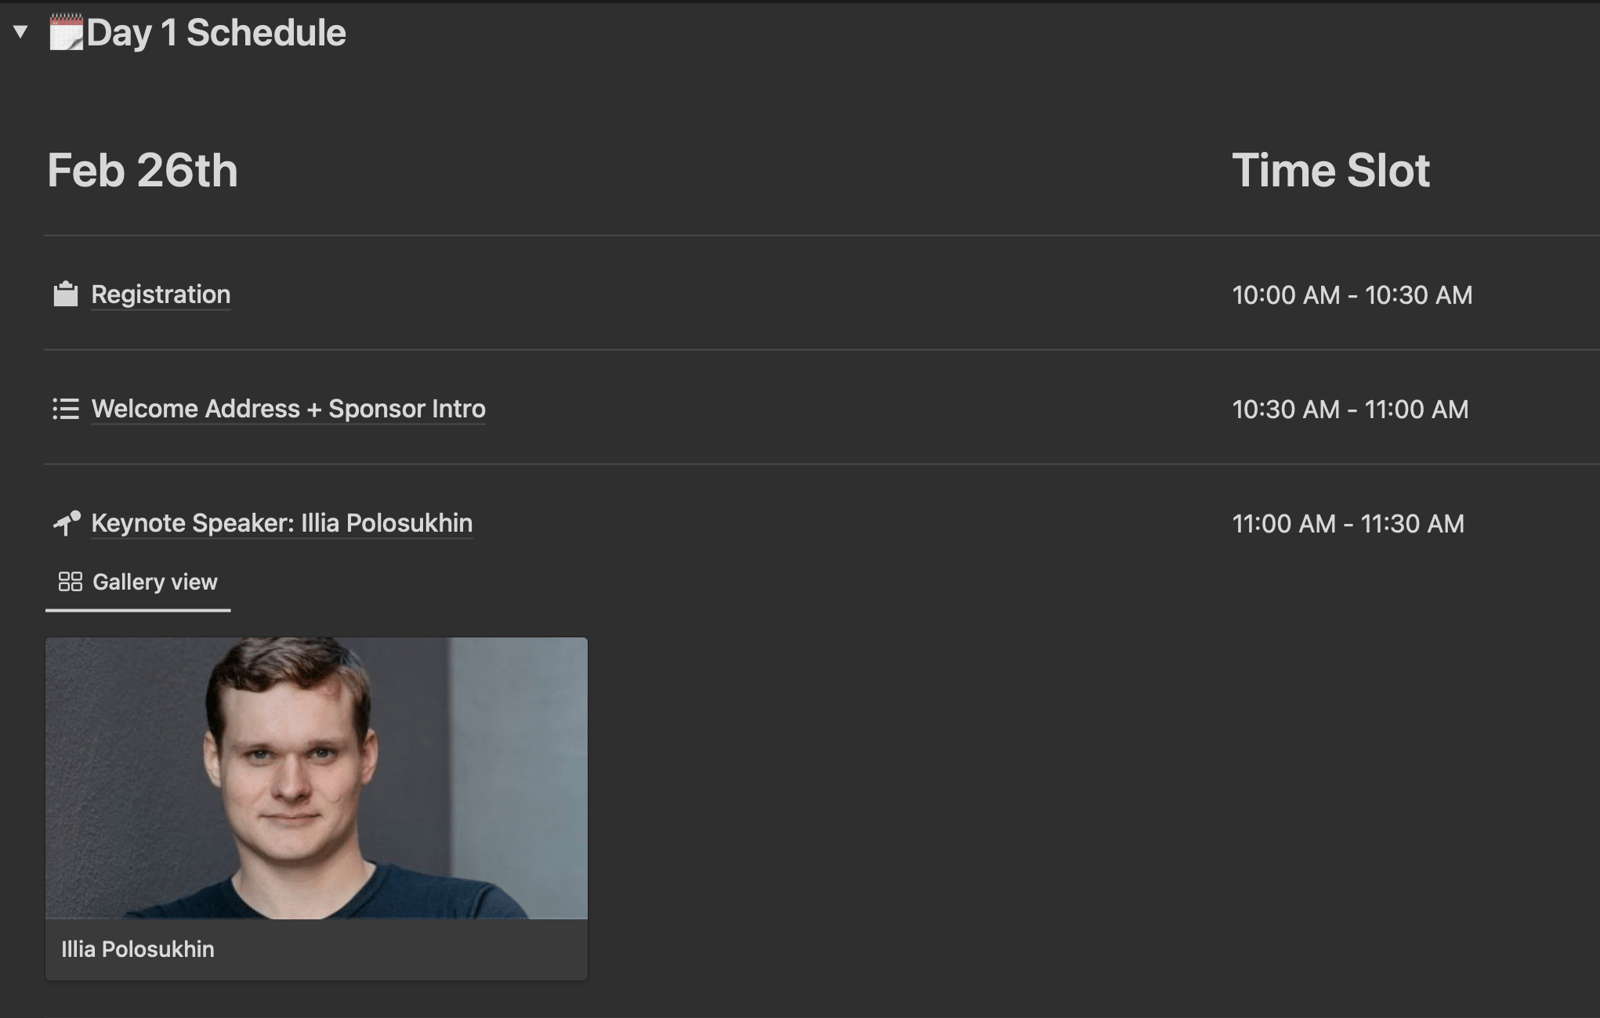Image resolution: width=1600 pixels, height=1018 pixels.
Task: Open the Illia Polosukhin photo thumbnail
Action: click(x=316, y=777)
